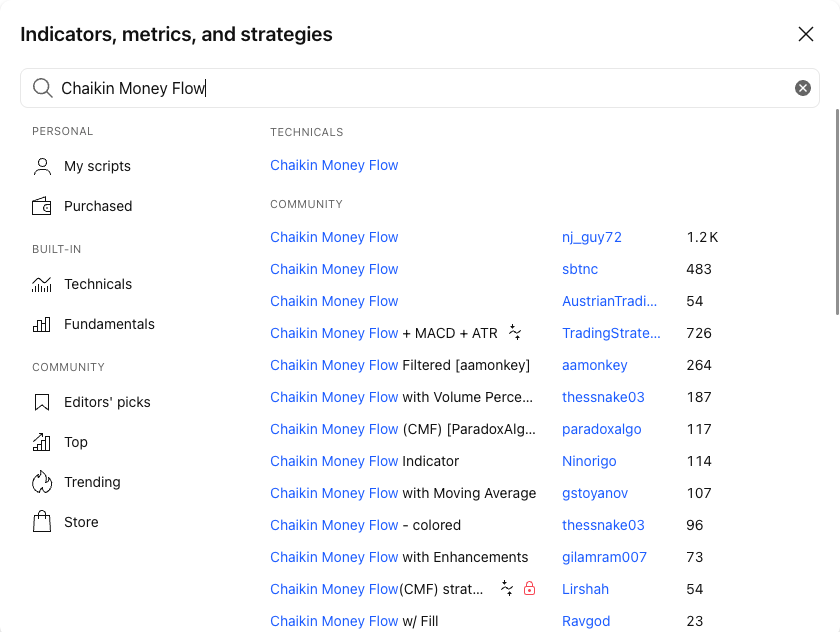This screenshot has width=840, height=632.
Task: Add Chaikin Money Flow - colored
Action: pos(365,525)
